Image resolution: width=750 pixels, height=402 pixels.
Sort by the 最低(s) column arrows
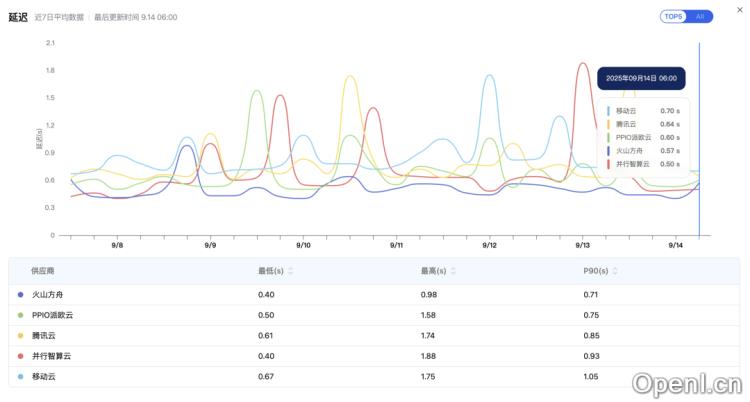click(290, 271)
